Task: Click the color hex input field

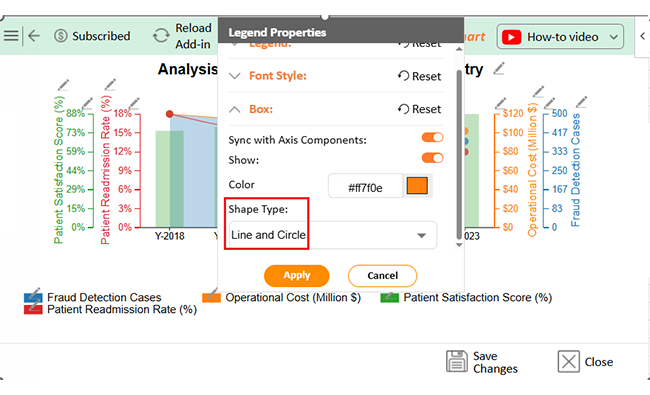Action: 365,186
